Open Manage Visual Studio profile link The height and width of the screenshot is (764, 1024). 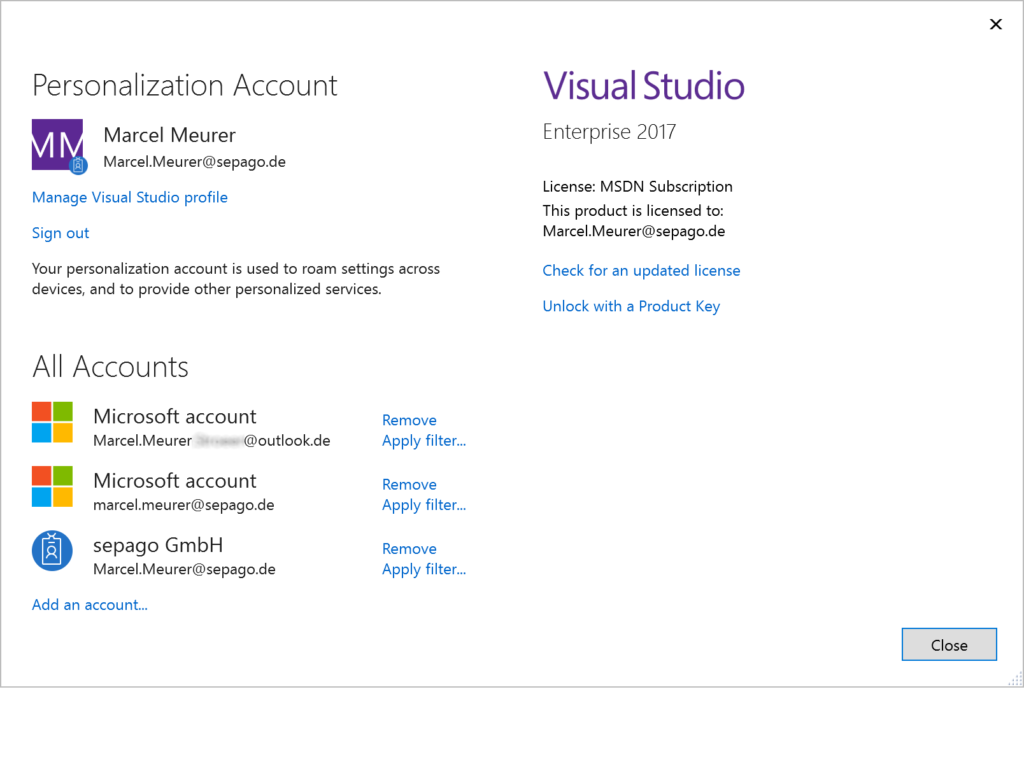pyautogui.click(x=130, y=197)
